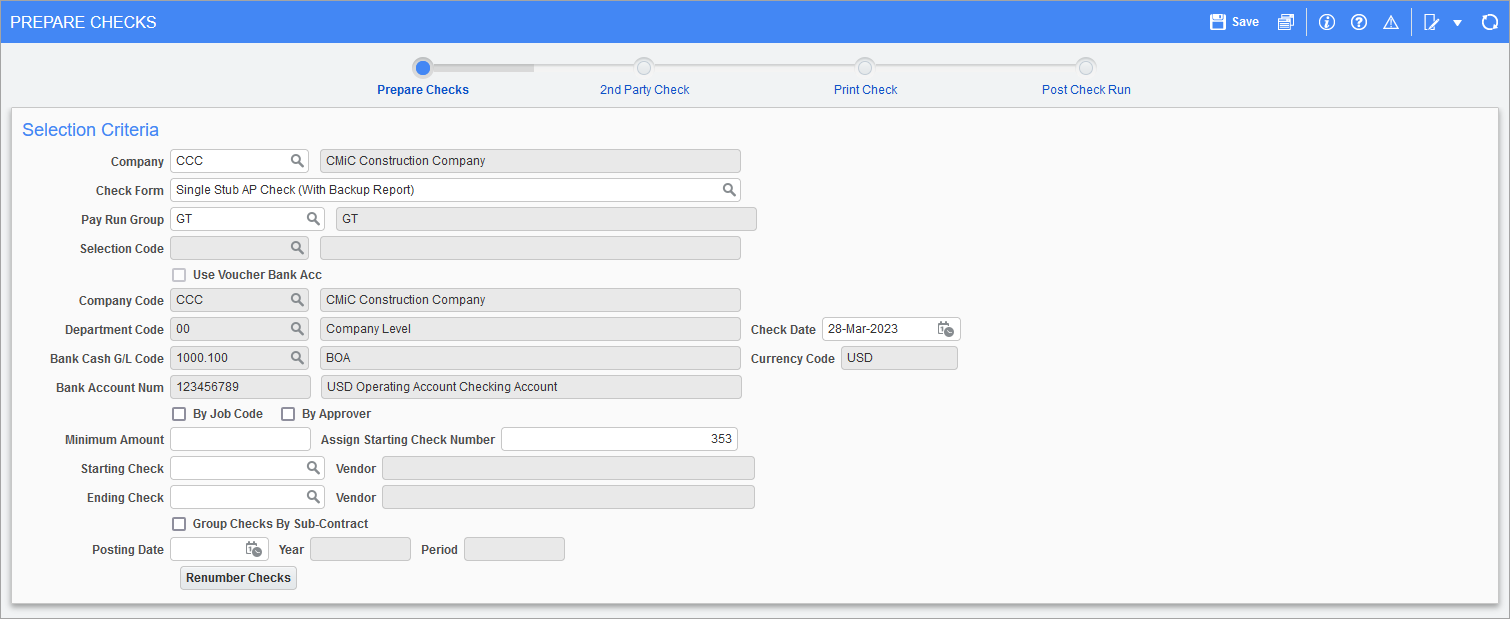This screenshot has width=1510, height=619.
Task: Toggle the Group Checks By Sub-Contract option
Action: pos(179,523)
